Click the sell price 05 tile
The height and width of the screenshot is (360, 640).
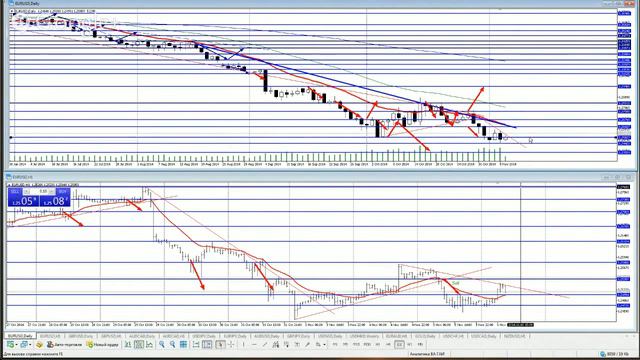(23, 201)
